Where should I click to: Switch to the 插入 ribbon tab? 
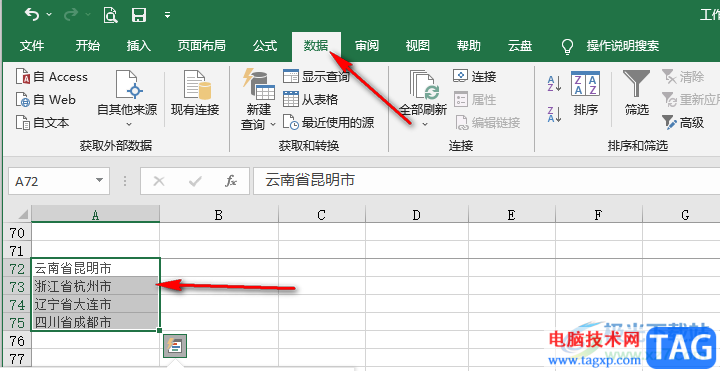(x=139, y=46)
